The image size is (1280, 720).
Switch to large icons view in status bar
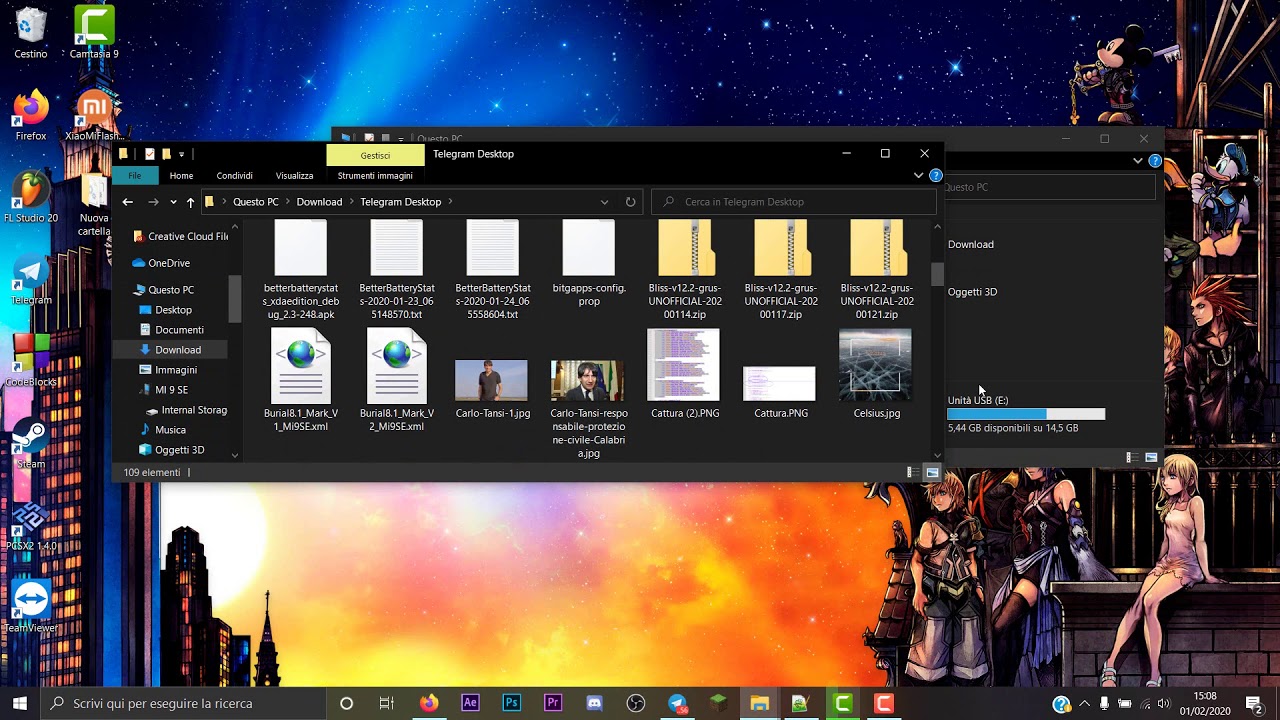932,472
